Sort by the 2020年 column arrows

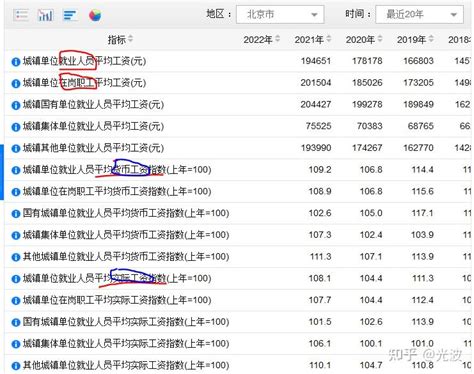point(380,39)
